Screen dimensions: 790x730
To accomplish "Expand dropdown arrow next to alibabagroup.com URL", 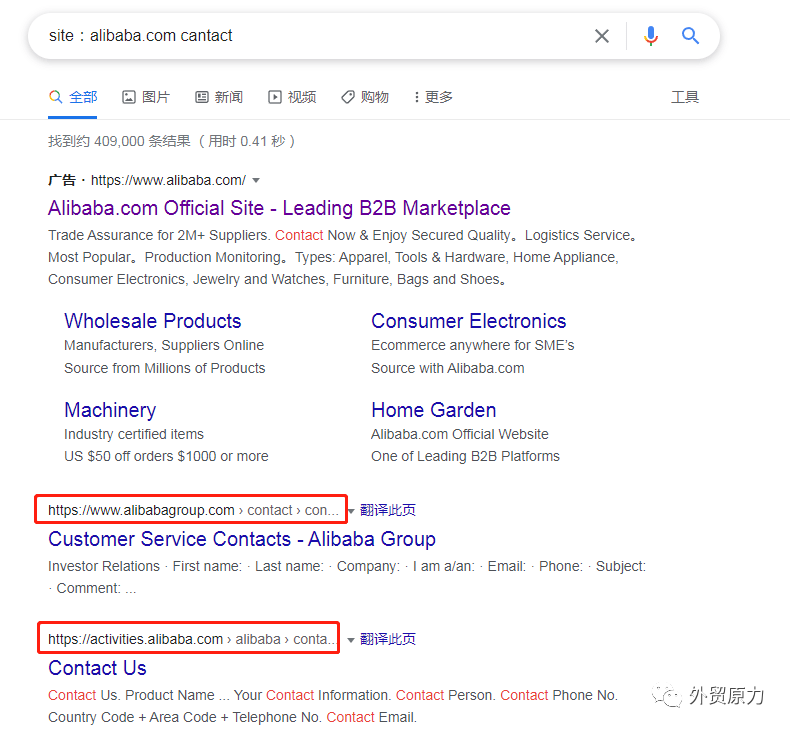I will click(351, 511).
